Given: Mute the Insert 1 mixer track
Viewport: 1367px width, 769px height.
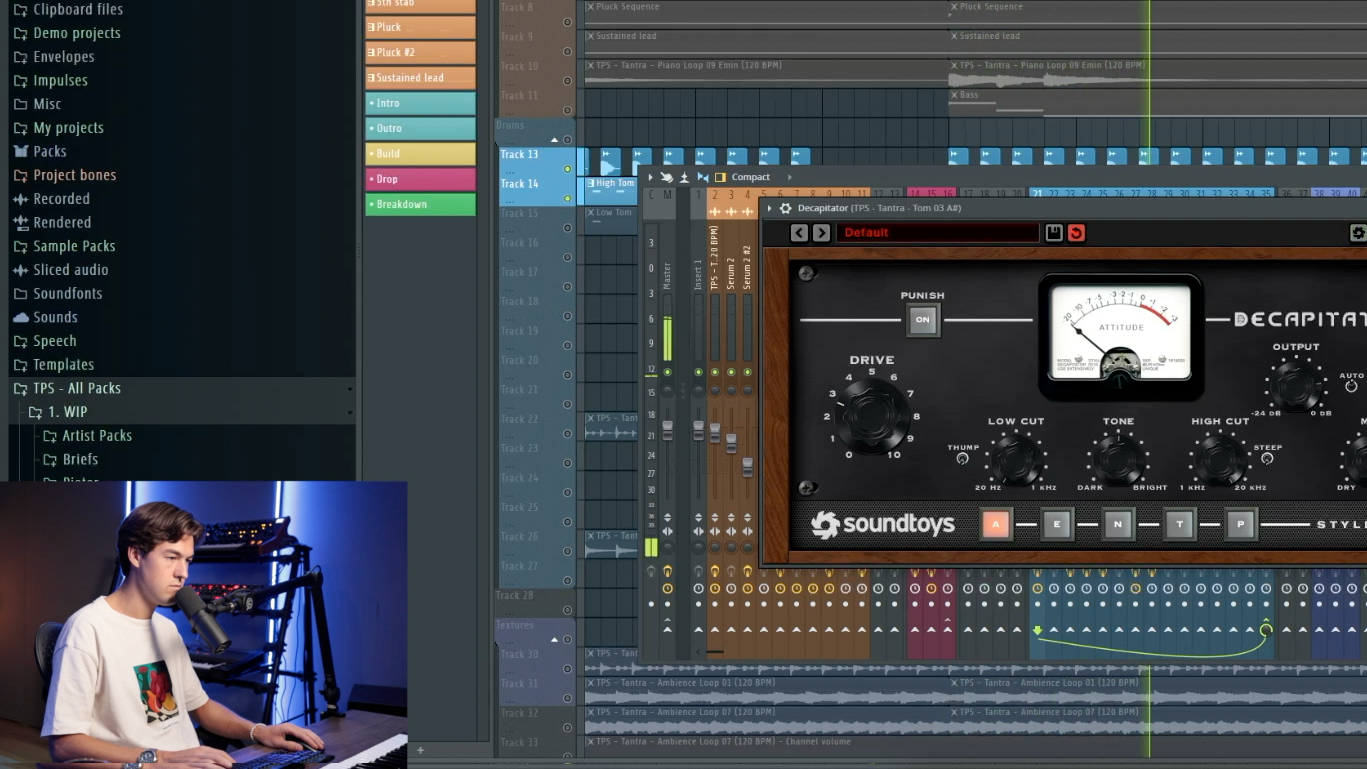Looking at the screenshot, I should pyautogui.click(x=698, y=372).
